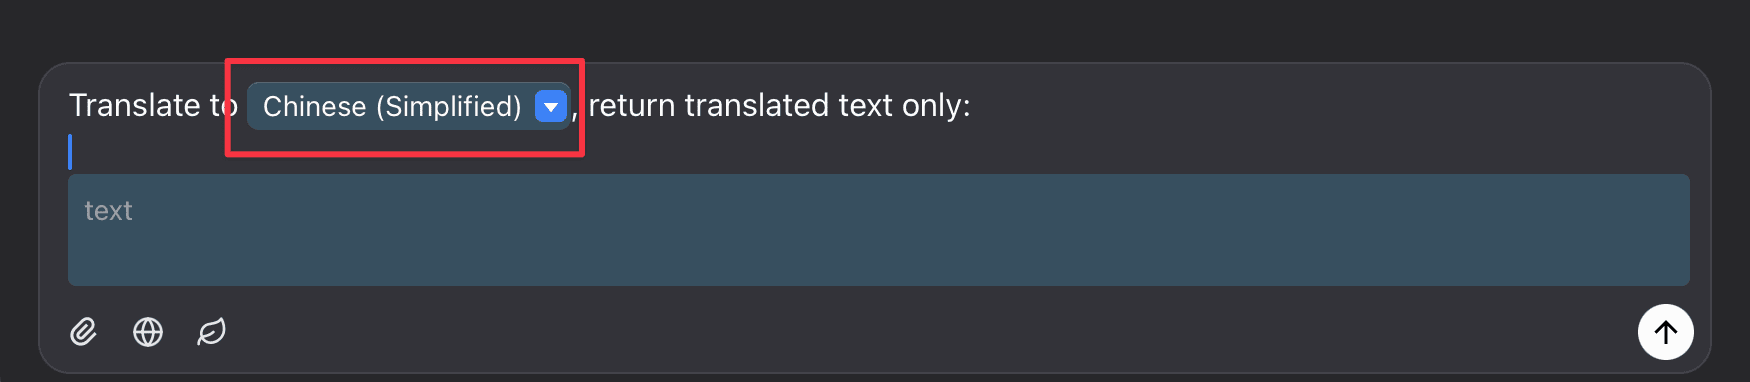The width and height of the screenshot is (1750, 382).
Task: Click the dark background above the prompt box
Action: tap(875, 28)
